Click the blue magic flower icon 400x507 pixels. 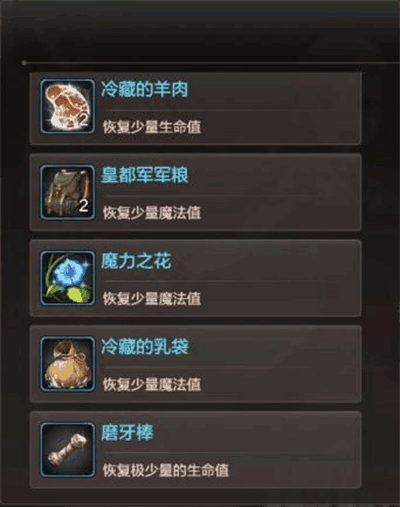pyautogui.click(x=68, y=278)
